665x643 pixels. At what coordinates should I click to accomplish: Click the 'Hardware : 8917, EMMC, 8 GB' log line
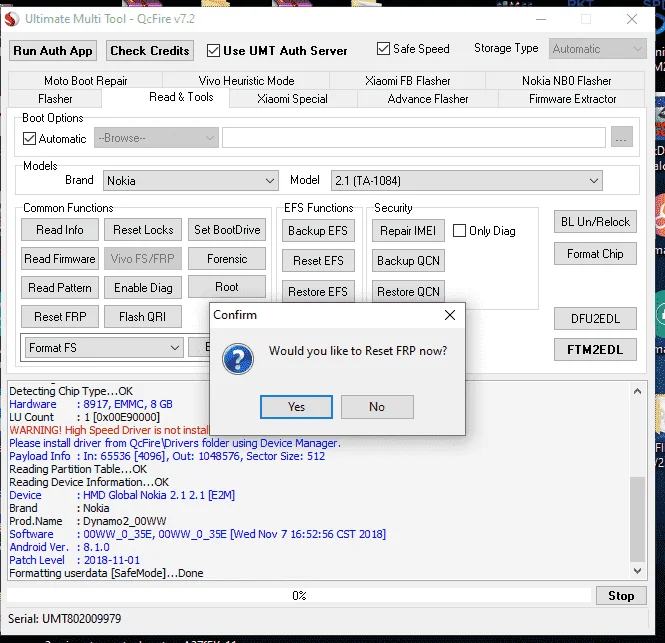click(91, 404)
